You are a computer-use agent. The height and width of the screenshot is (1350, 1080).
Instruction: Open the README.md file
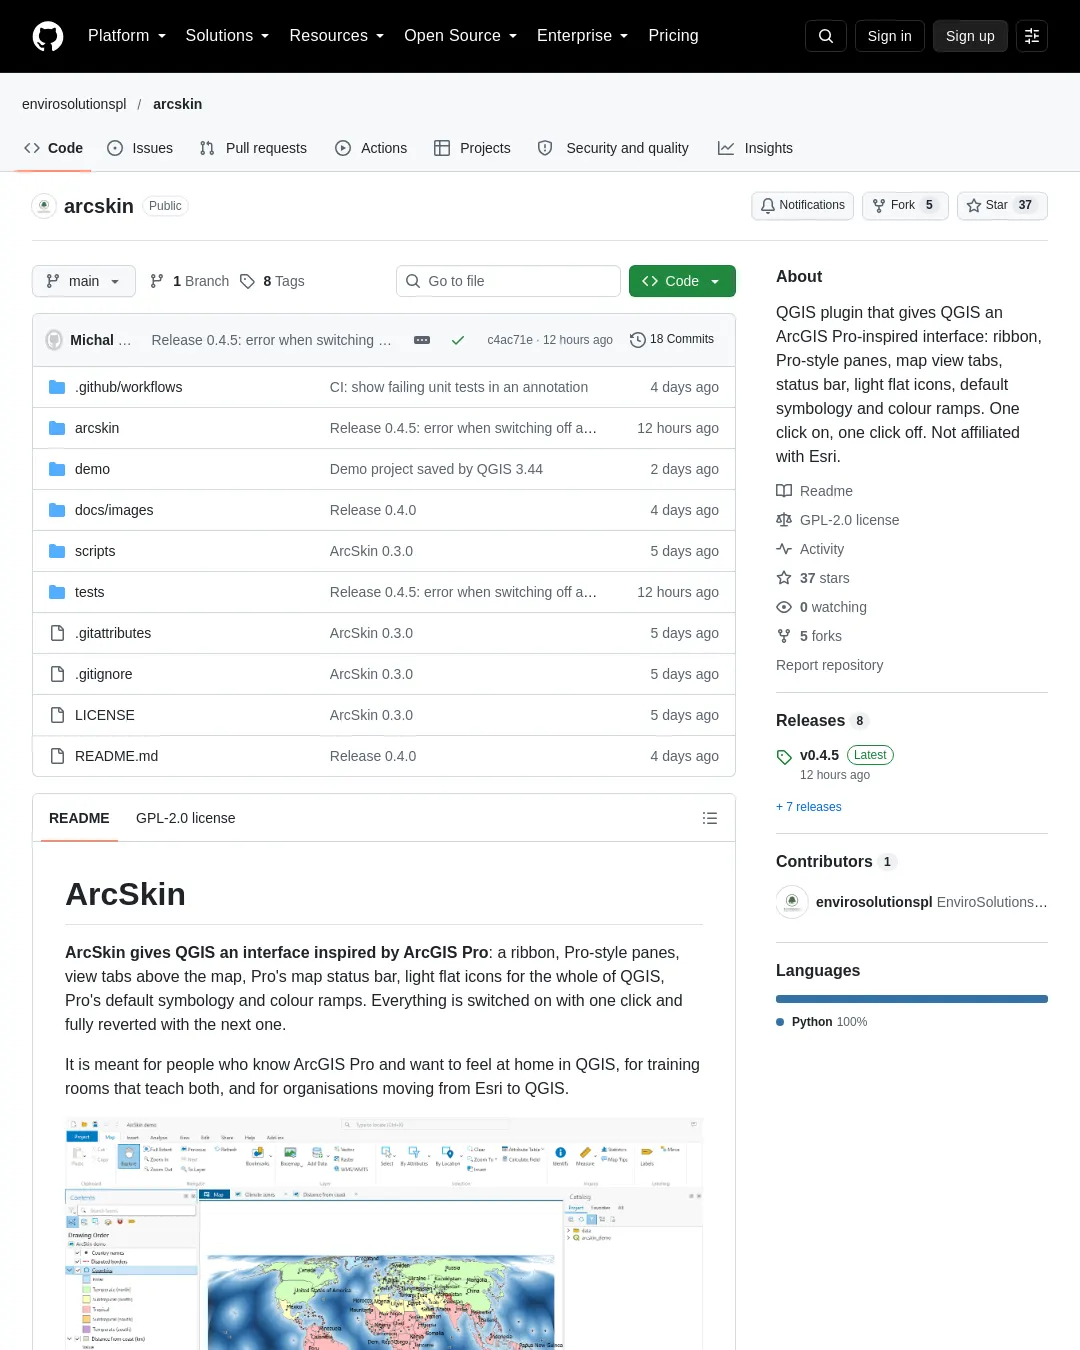click(x=116, y=756)
